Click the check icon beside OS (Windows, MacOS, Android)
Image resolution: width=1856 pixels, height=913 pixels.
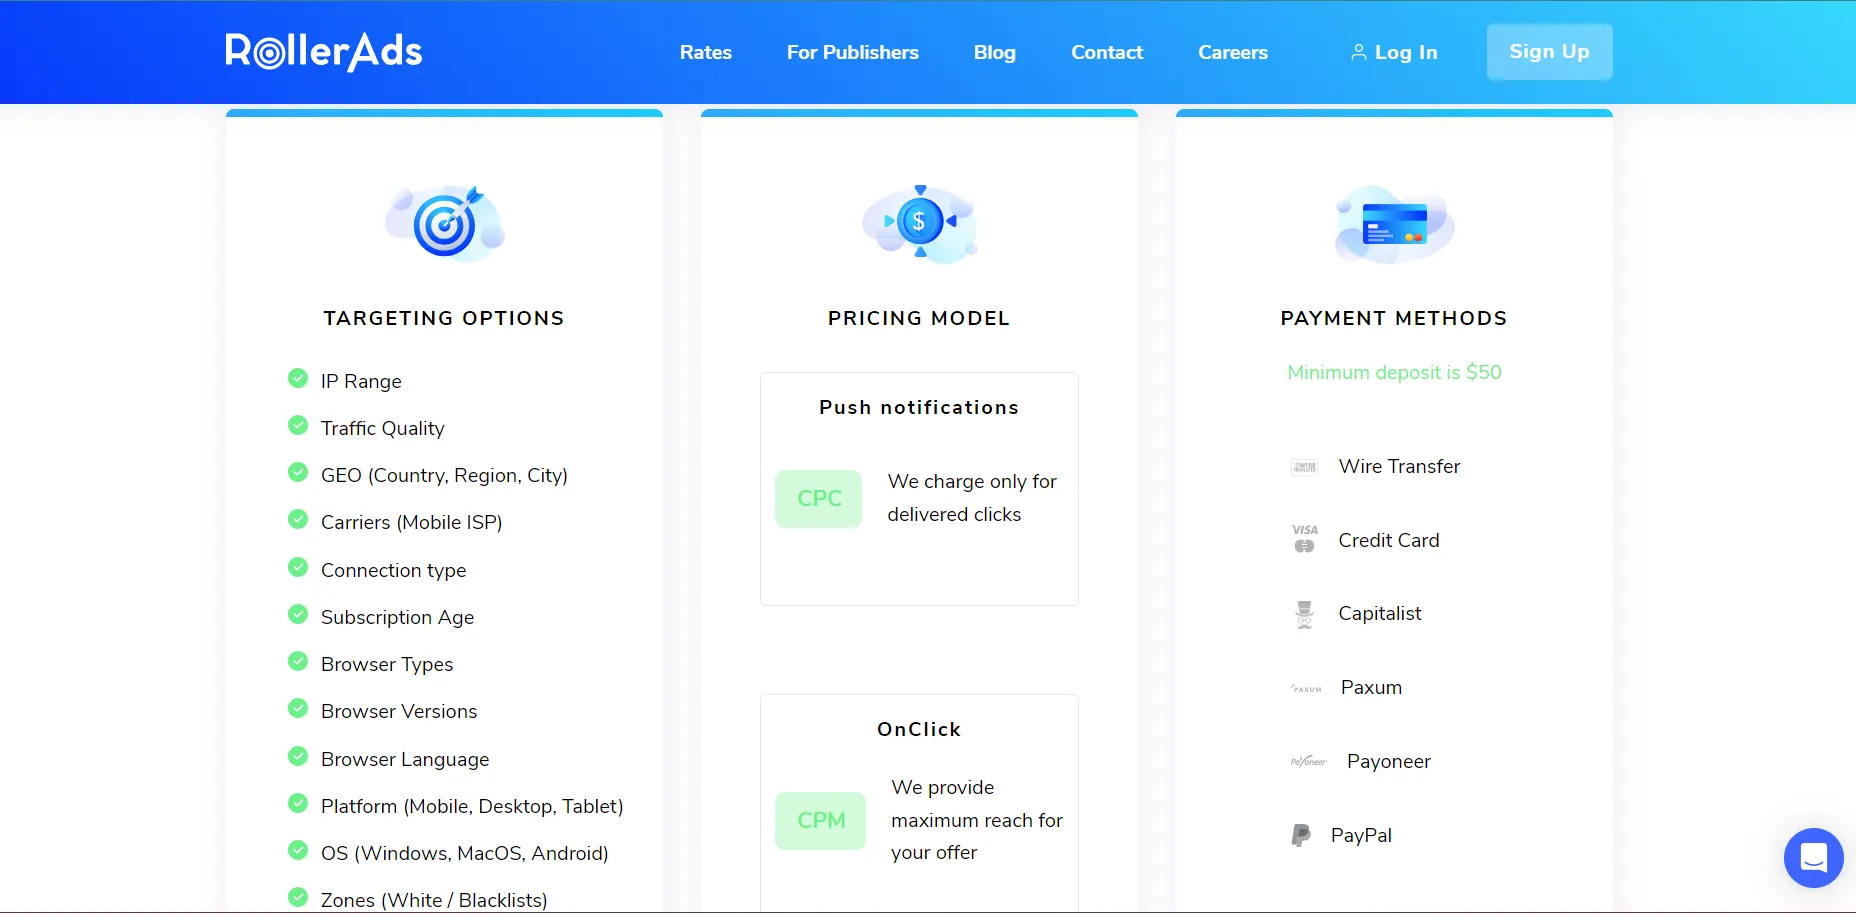[298, 850]
